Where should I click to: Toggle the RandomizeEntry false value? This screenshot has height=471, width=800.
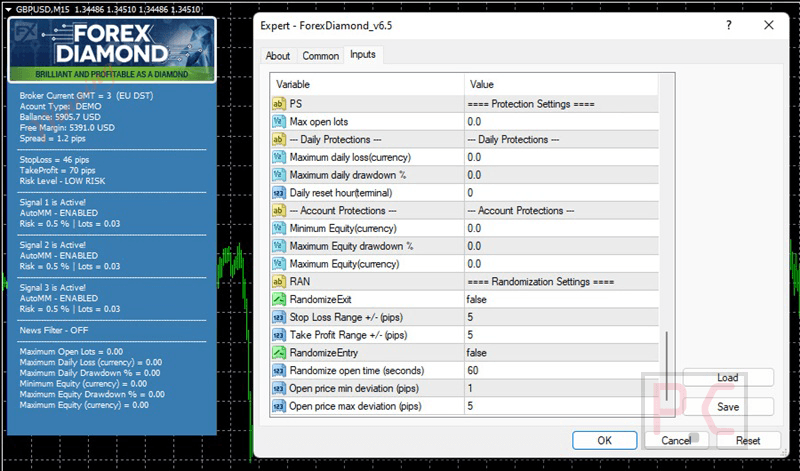click(561, 353)
